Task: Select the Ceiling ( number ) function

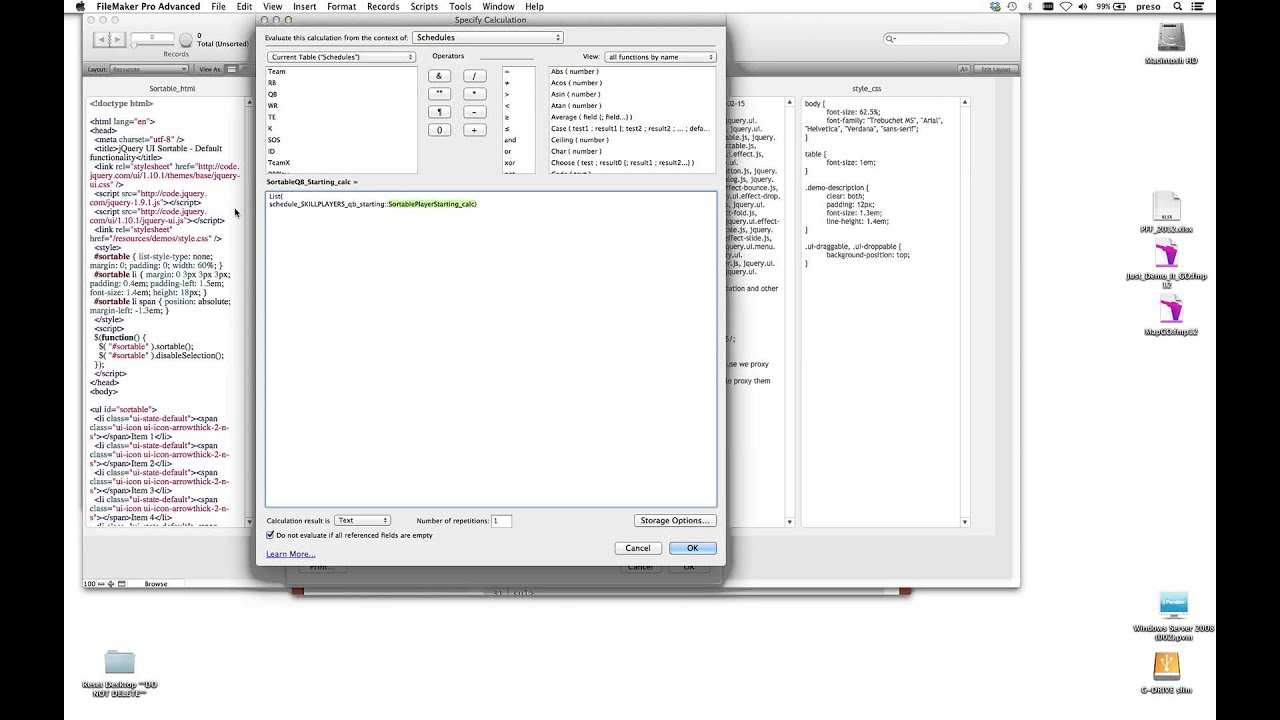Action: tap(632, 140)
